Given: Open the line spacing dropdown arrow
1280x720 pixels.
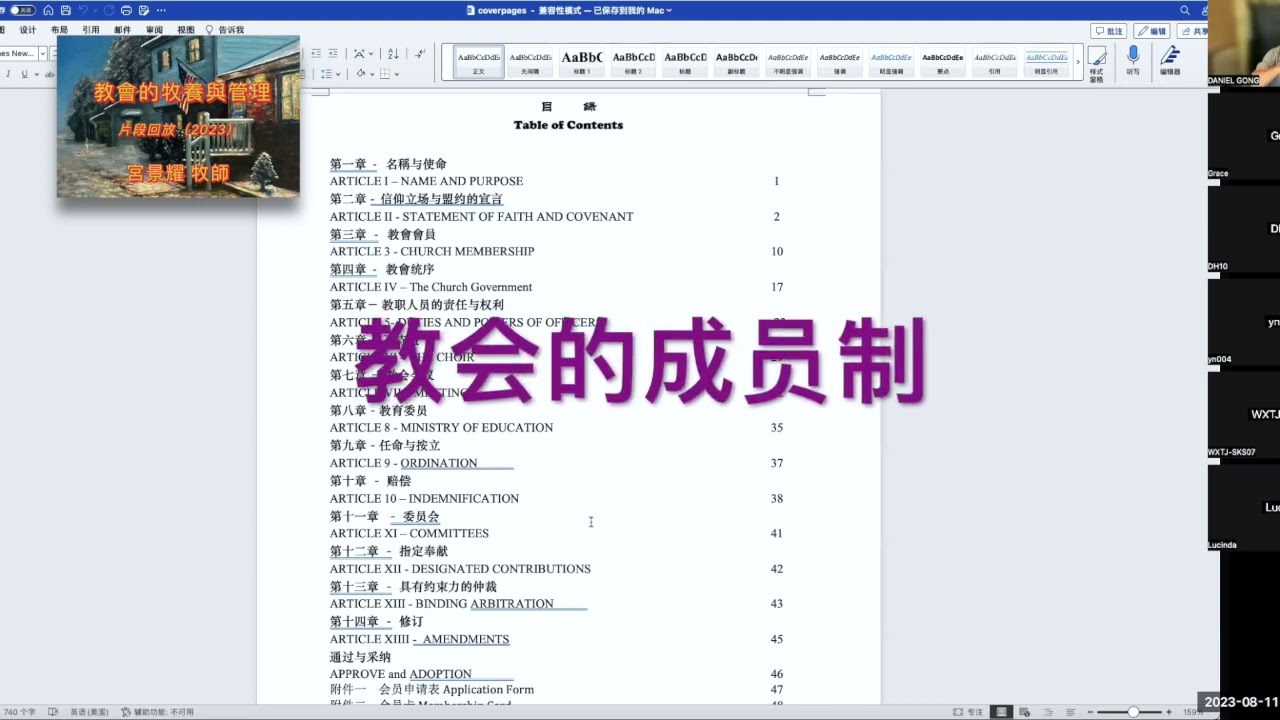Looking at the screenshot, I should tap(339, 74).
